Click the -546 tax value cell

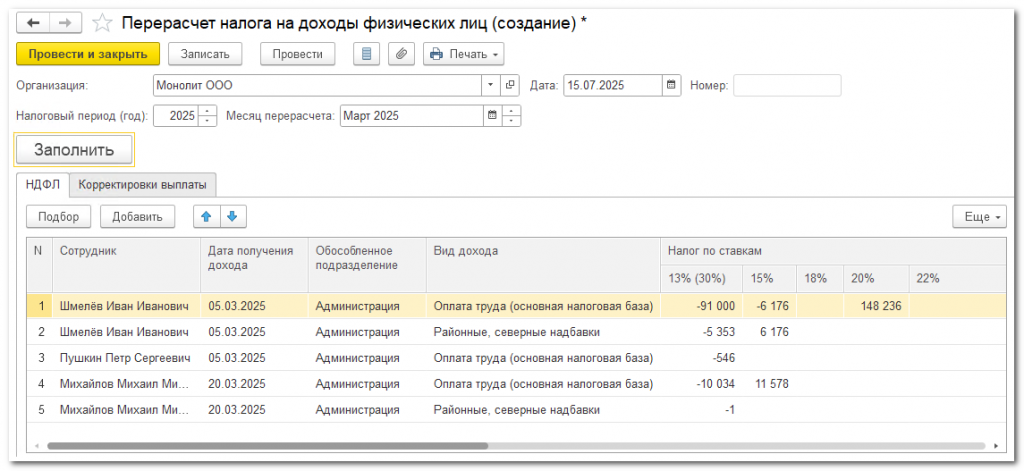pos(701,358)
